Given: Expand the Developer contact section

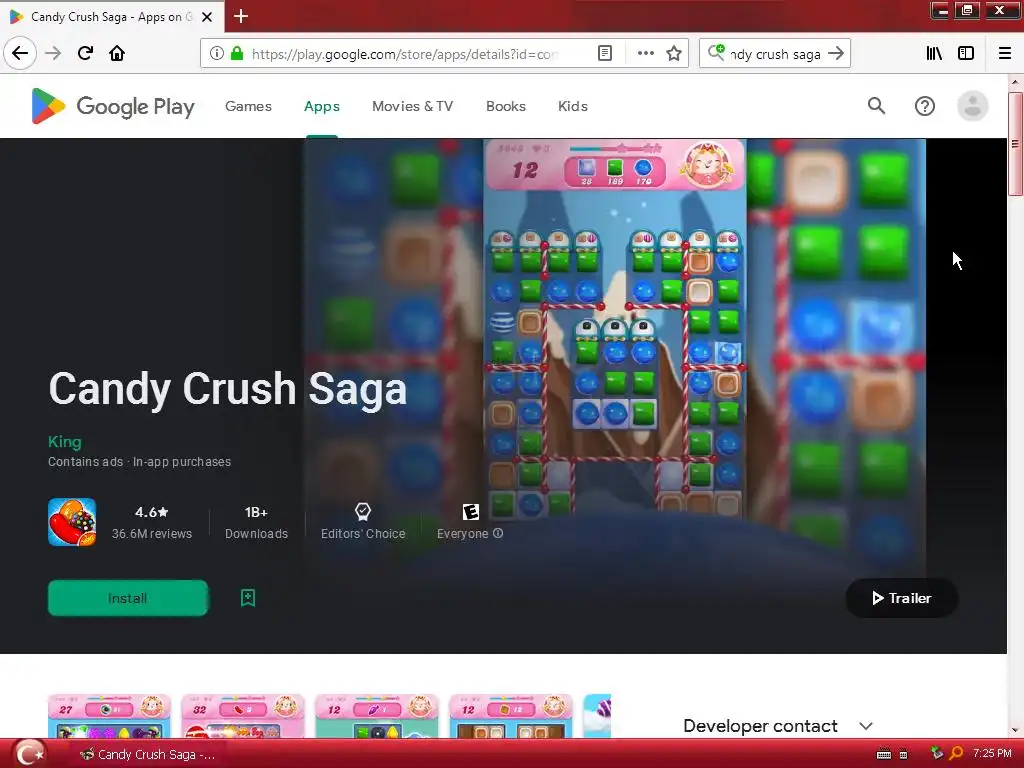Looking at the screenshot, I should click(x=778, y=726).
